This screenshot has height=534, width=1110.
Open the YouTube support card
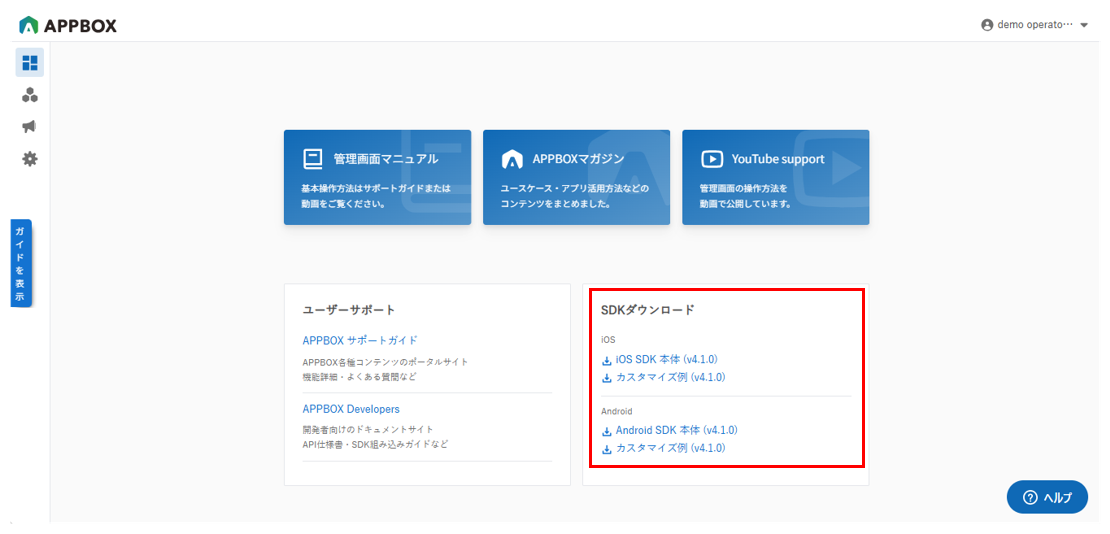pos(775,177)
